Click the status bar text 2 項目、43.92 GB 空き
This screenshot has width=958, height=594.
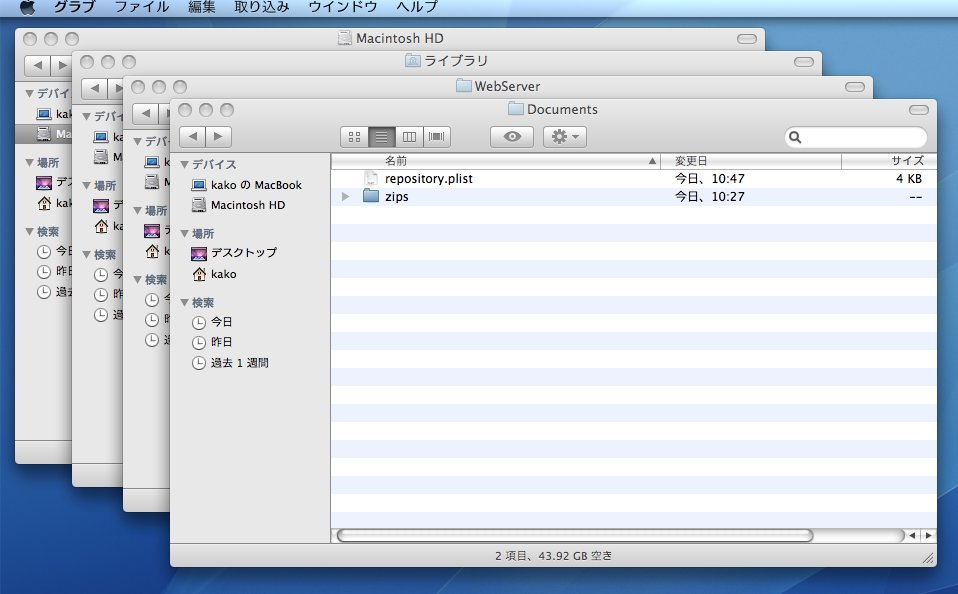(554, 556)
